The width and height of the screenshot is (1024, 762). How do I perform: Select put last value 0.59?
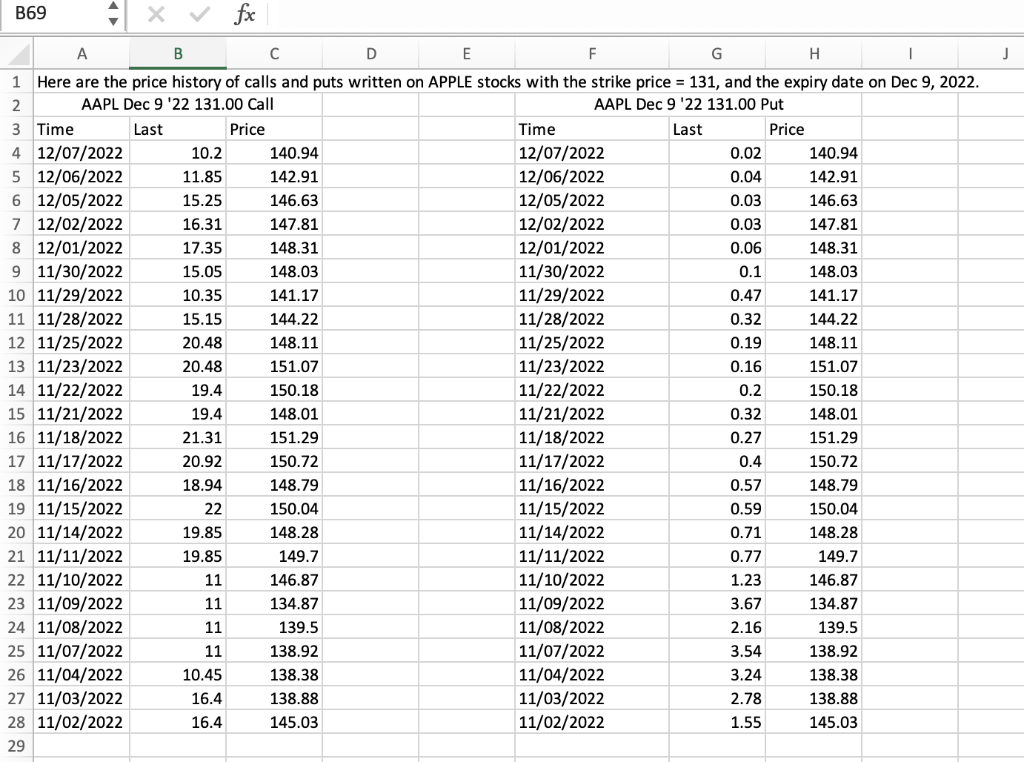tap(717, 509)
